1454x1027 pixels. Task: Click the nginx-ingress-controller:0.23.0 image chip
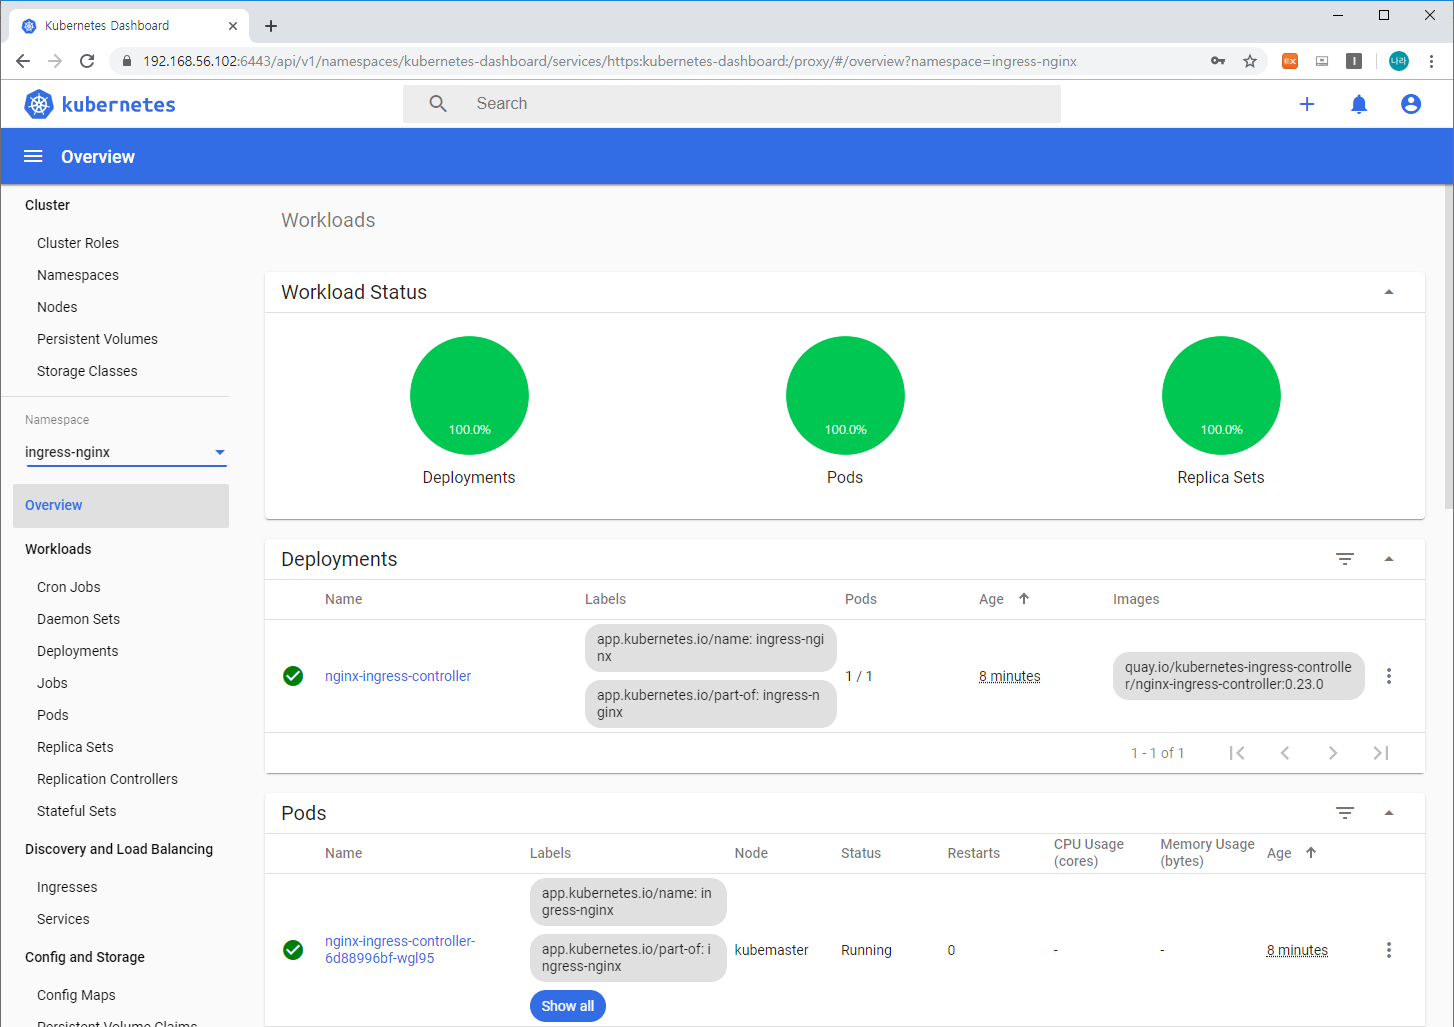tap(1238, 676)
